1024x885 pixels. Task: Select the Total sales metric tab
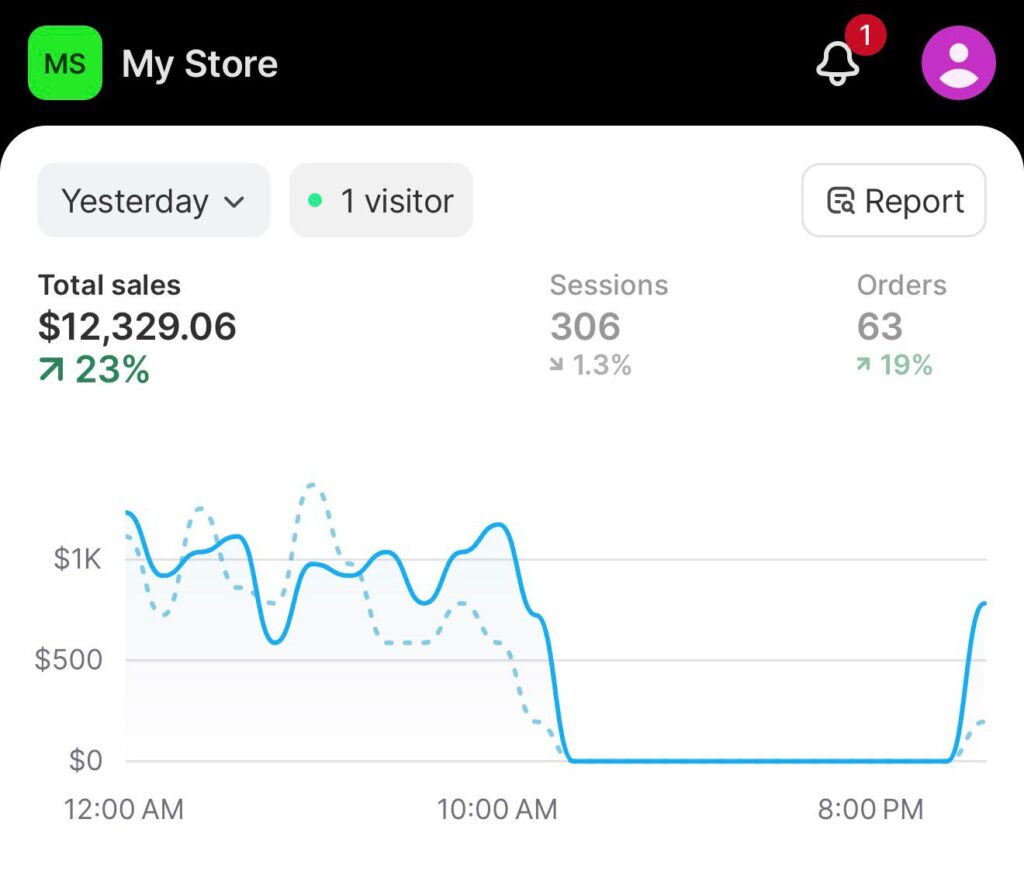pyautogui.click(x=137, y=327)
